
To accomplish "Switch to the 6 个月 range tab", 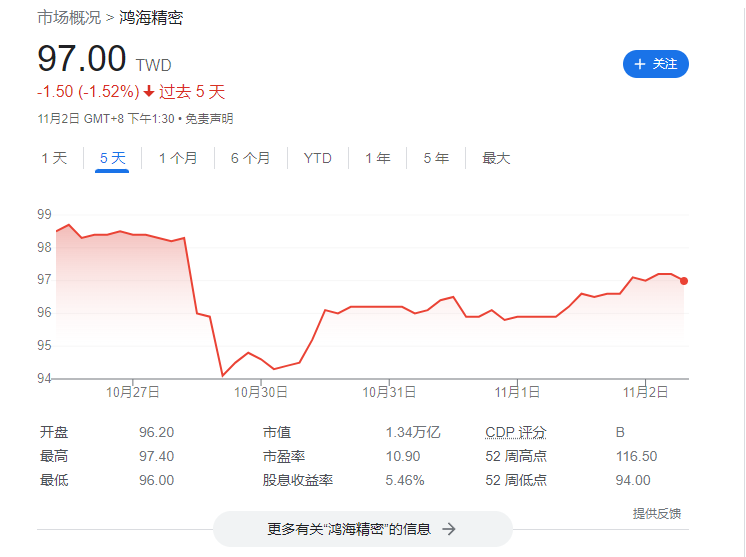I will click(250, 158).
